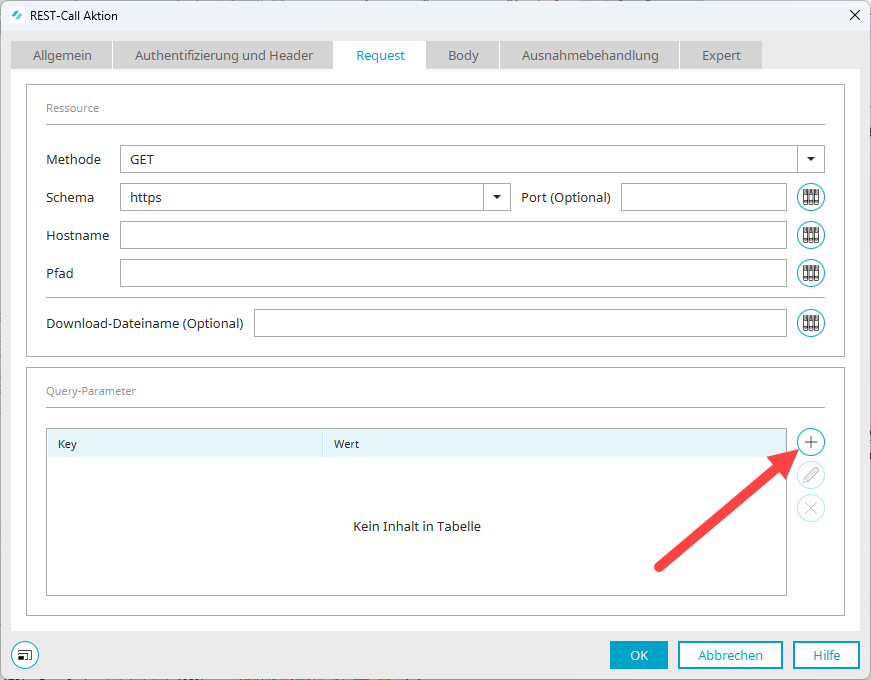
Task: Switch to the Allgemein tab
Action: click(x=62, y=55)
